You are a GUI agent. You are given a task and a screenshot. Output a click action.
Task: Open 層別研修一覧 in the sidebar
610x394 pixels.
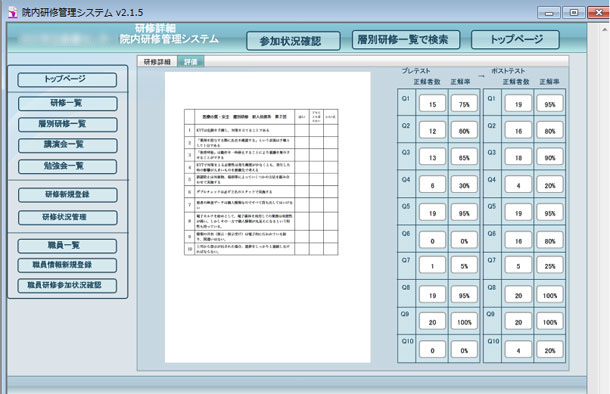[67, 124]
